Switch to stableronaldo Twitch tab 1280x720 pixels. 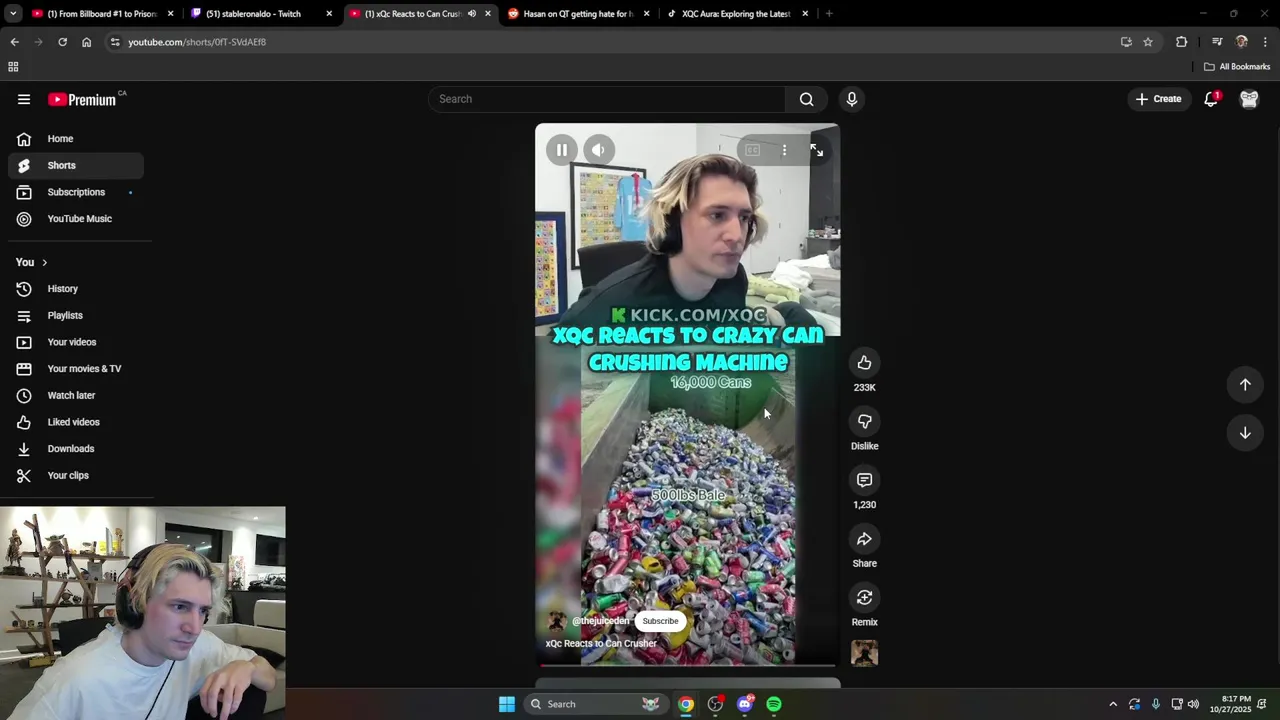tap(260, 14)
